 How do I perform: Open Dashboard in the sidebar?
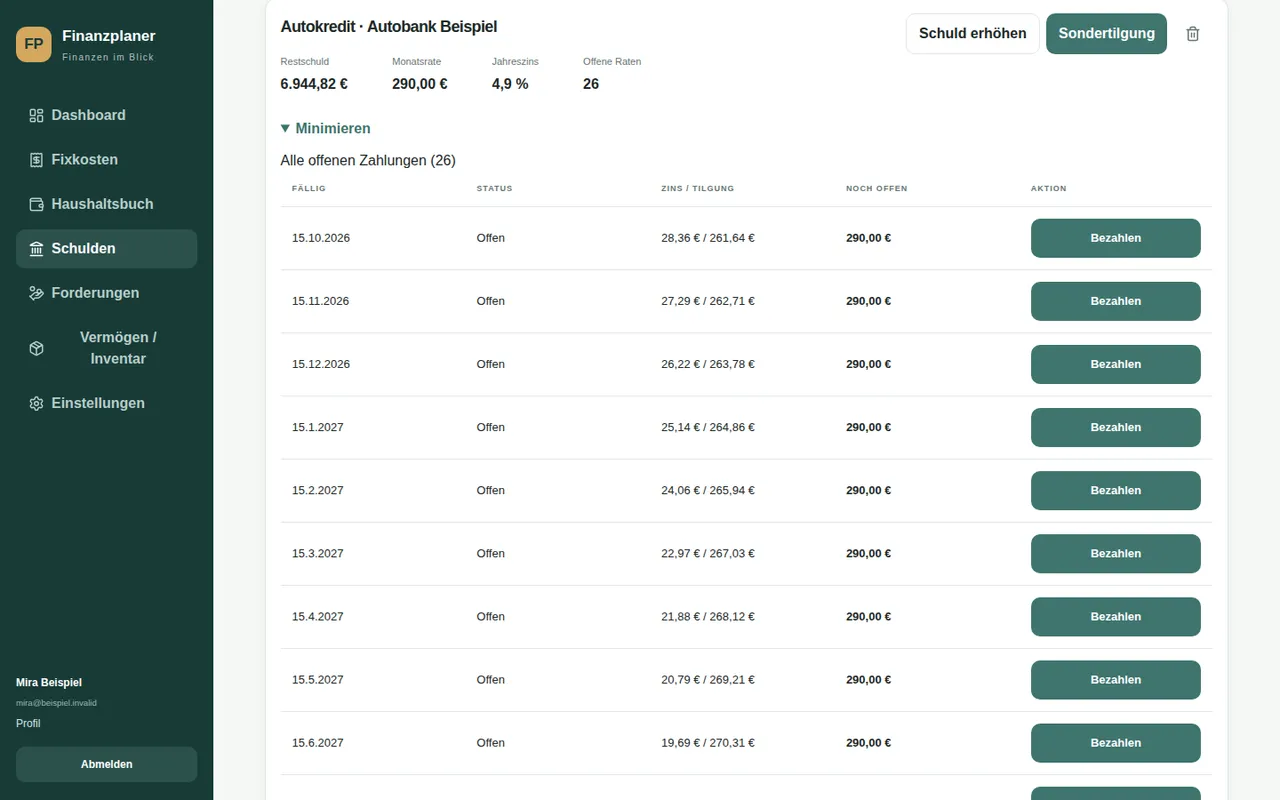106,115
